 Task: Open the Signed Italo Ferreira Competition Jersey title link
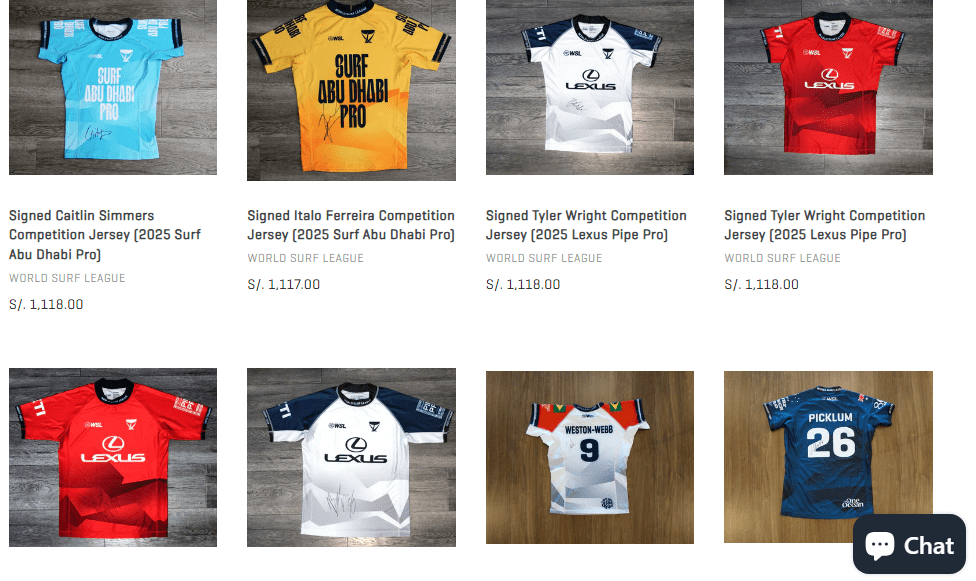[x=351, y=225]
